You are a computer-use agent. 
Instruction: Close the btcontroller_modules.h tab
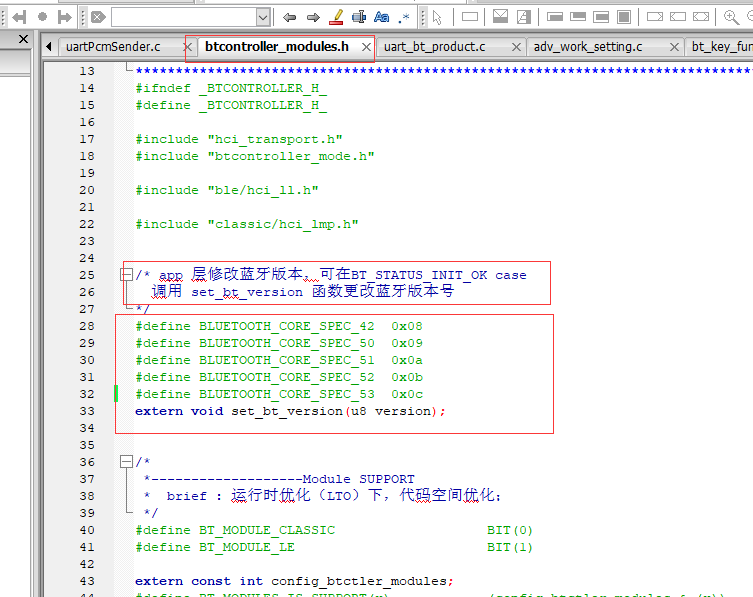coord(366,47)
